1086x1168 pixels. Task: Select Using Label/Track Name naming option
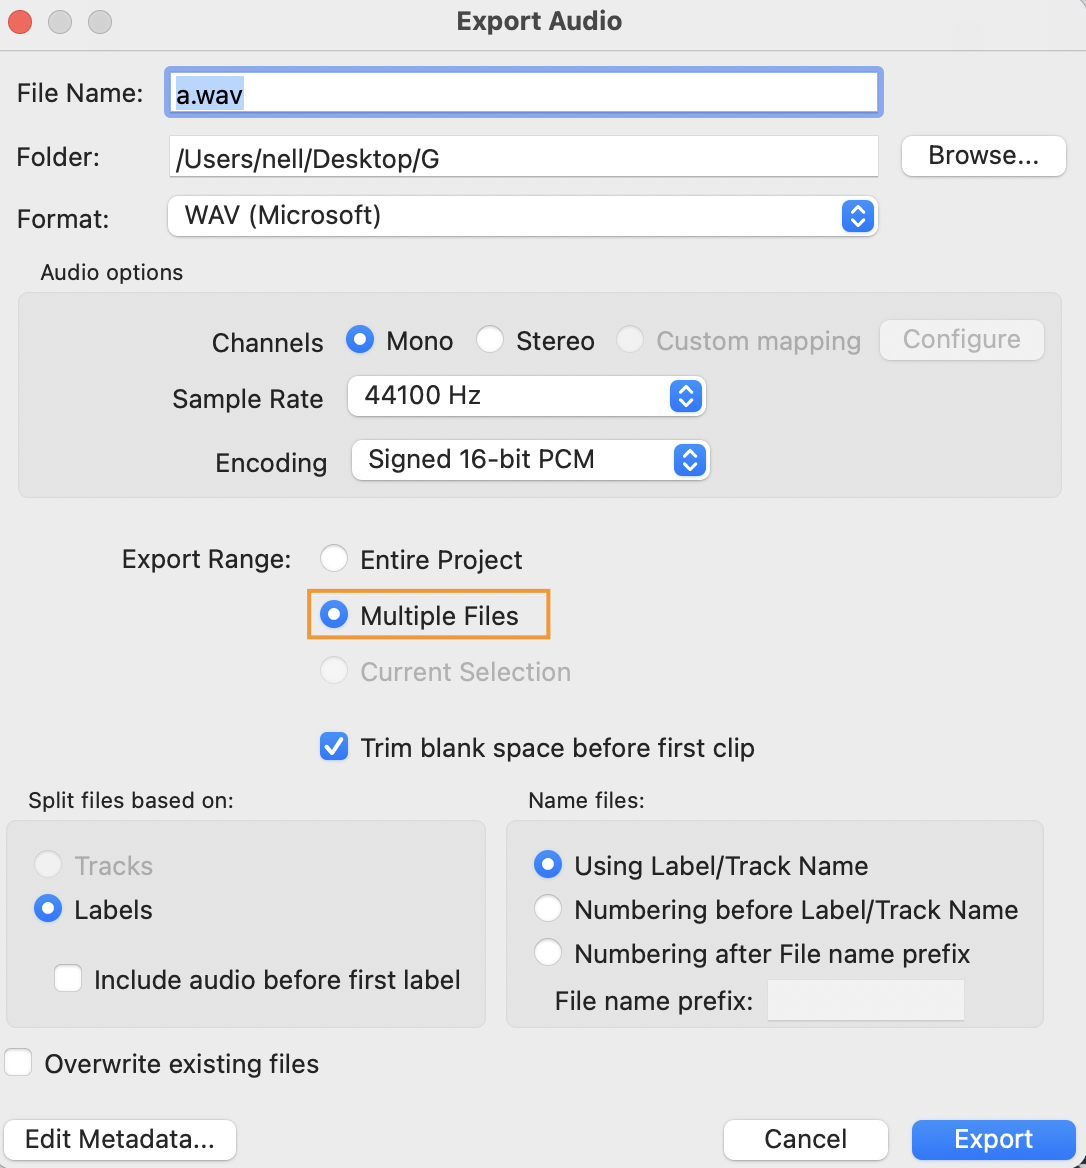click(548, 866)
